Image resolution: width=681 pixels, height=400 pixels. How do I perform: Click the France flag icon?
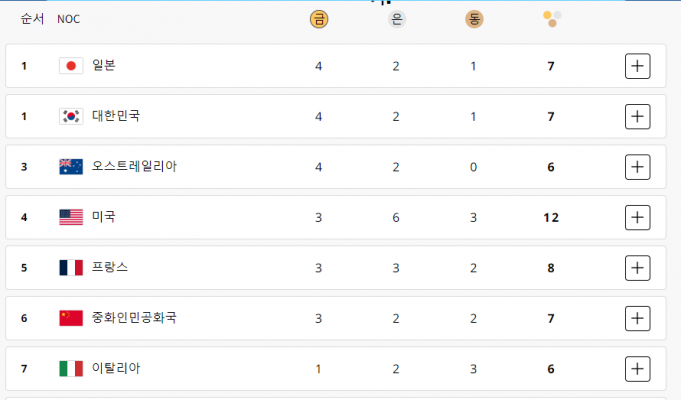tap(71, 268)
